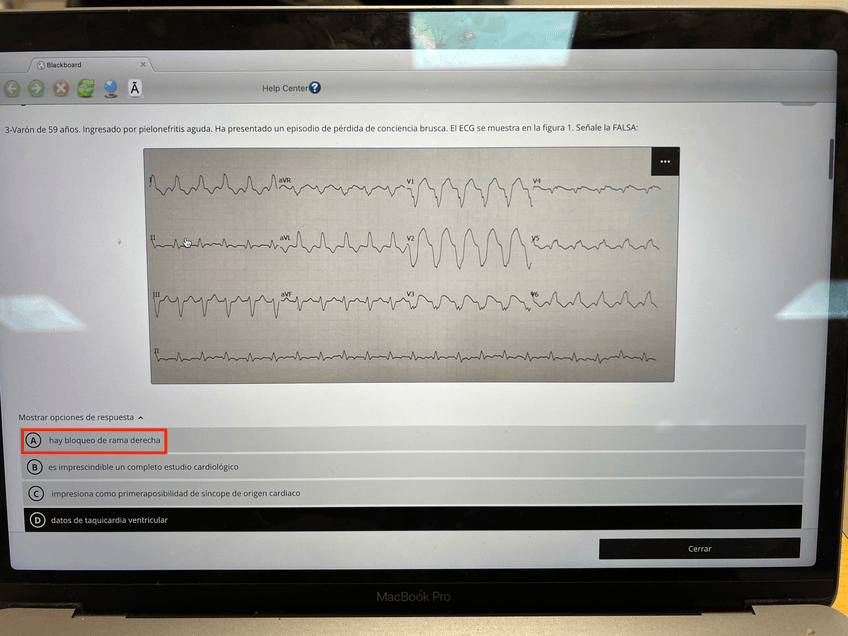
Task: Click the Cerrar button
Action: tap(699, 548)
